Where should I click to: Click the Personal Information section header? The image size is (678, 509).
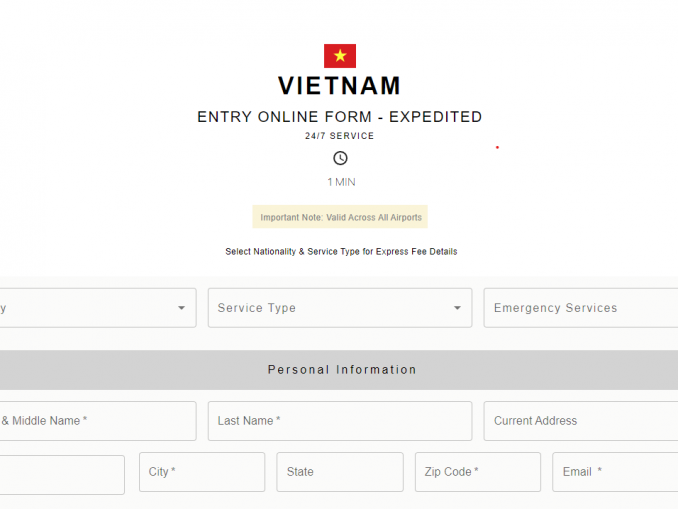coord(341,370)
